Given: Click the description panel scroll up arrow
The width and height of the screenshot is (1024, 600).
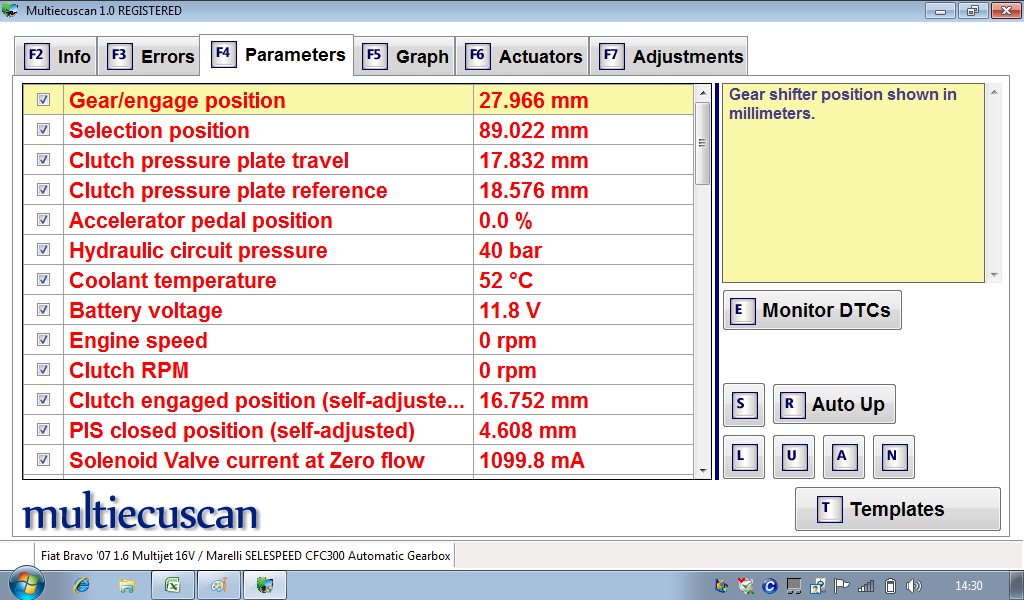Looking at the screenshot, I should [994, 93].
